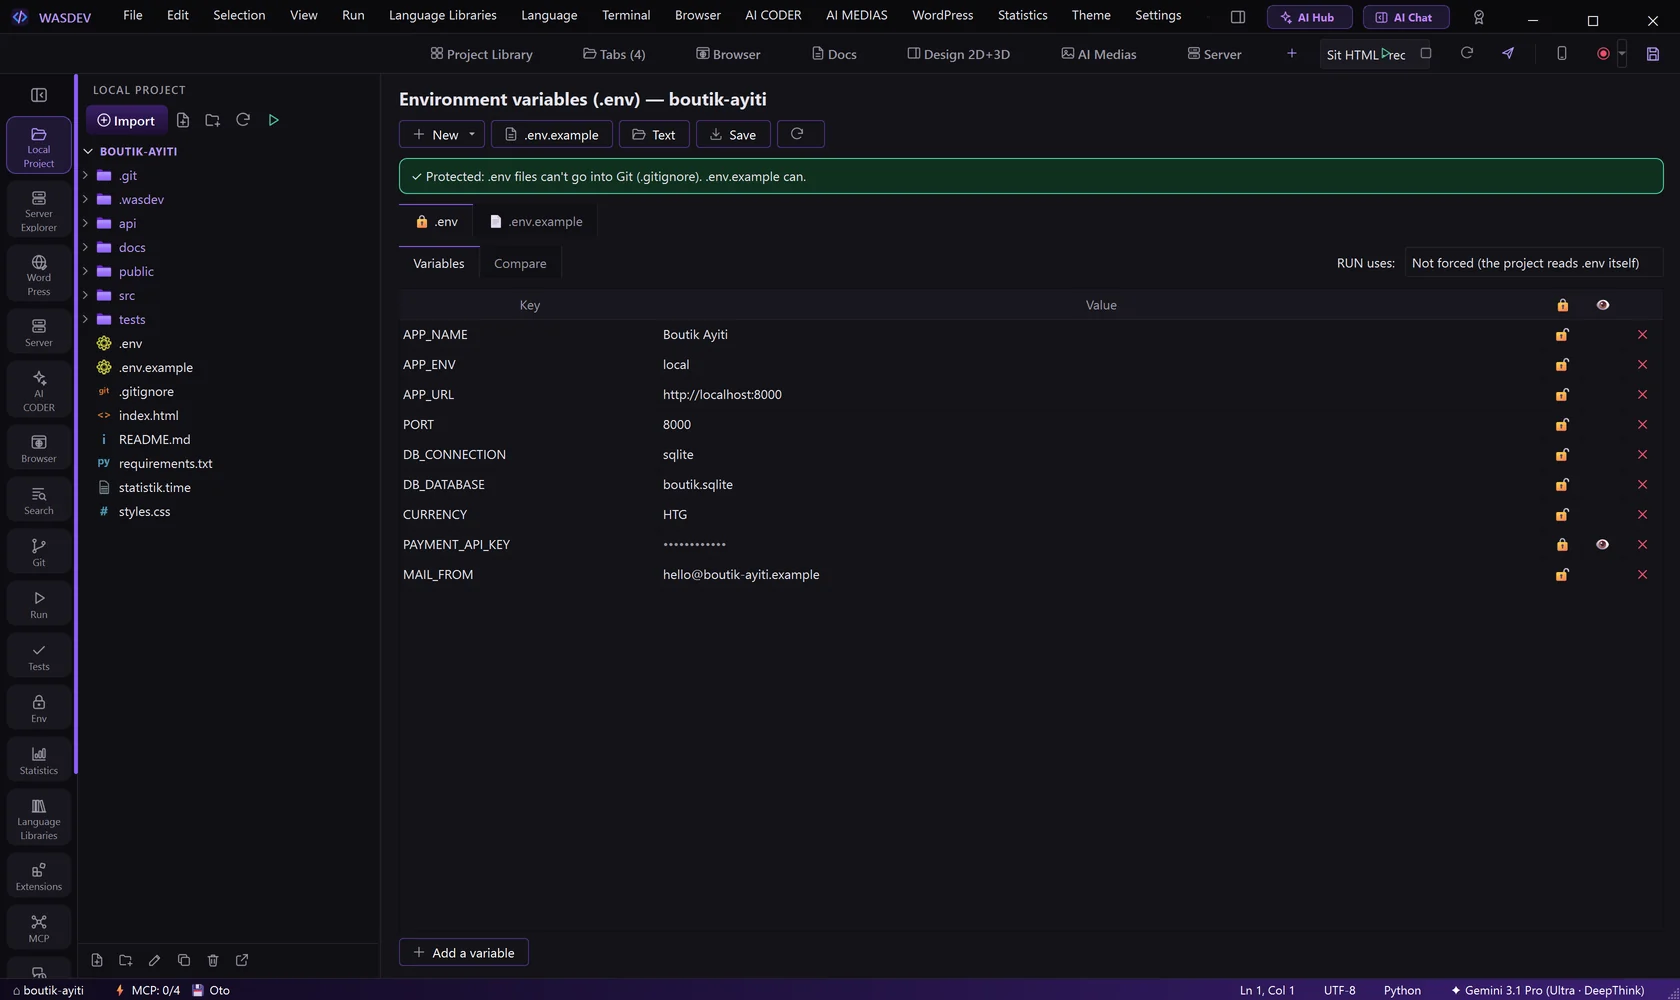The width and height of the screenshot is (1680, 1000).
Task: Reveal the PAYMENT_API_KEY value with eye icon
Action: pos(1602,545)
